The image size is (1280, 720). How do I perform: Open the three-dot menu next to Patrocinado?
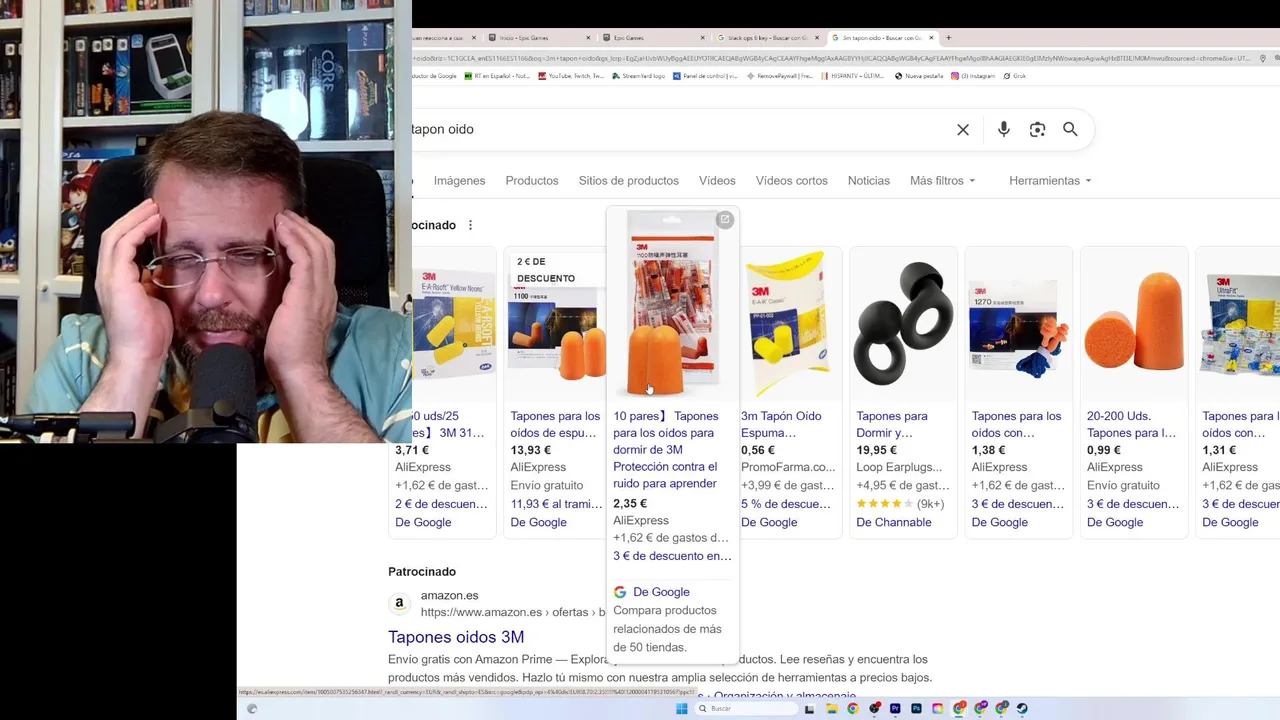point(470,225)
